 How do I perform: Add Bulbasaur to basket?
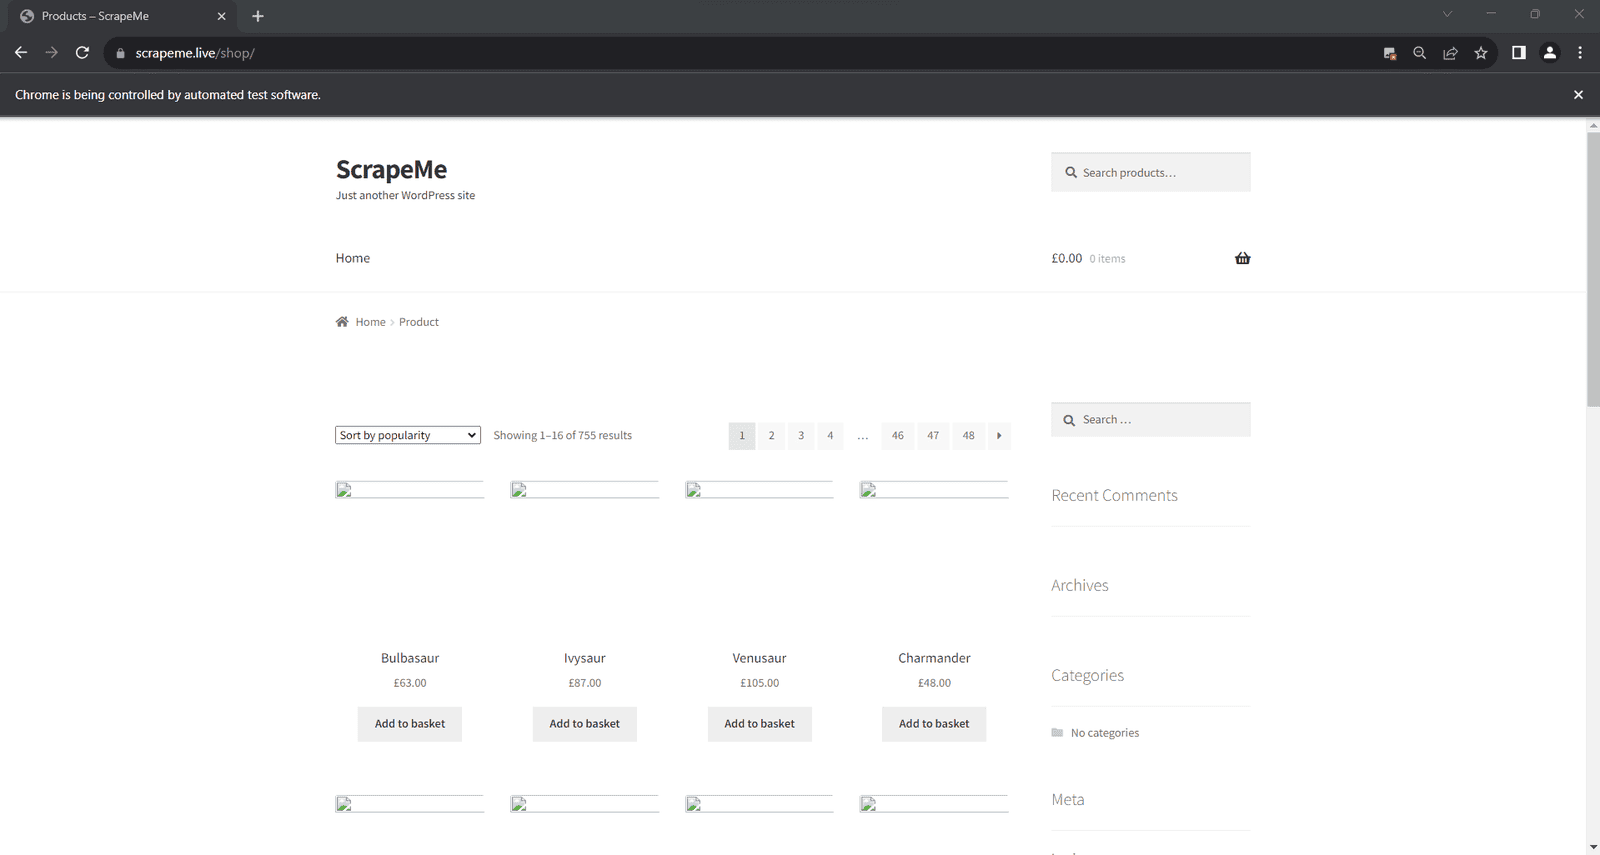tap(410, 724)
